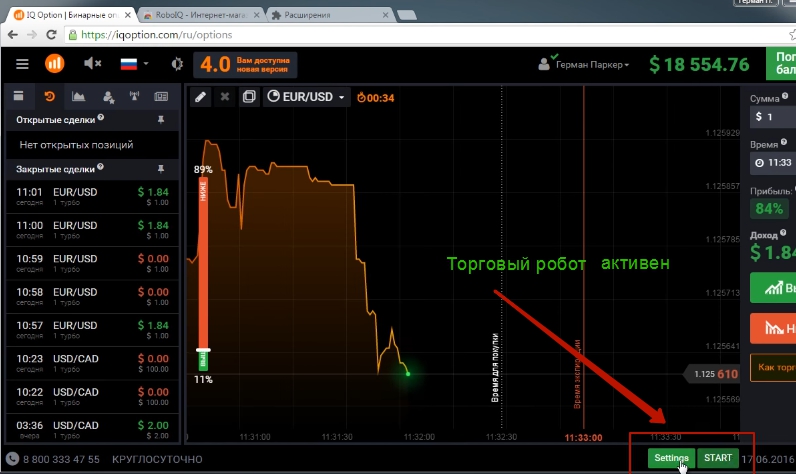
Task: Click the orange put (down) trade button
Action: [773, 328]
